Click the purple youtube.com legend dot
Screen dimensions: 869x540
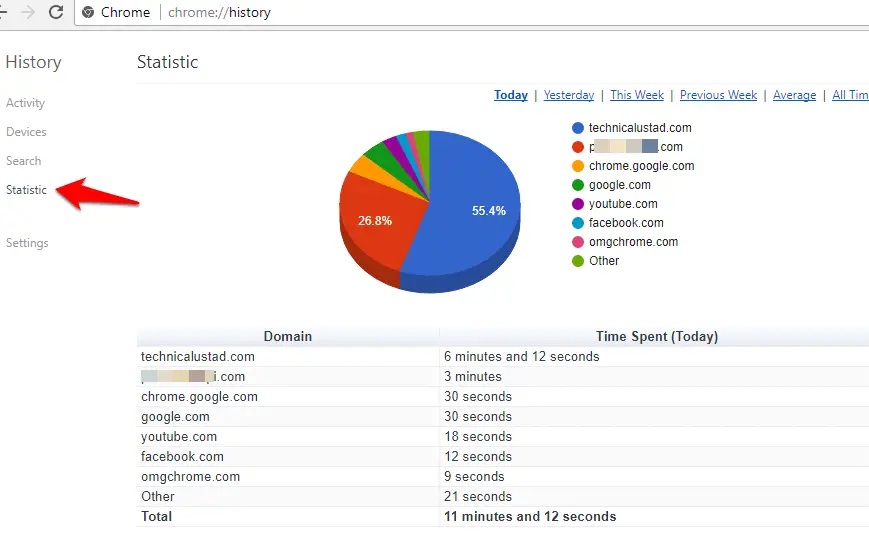pyautogui.click(x=577, y=204)
